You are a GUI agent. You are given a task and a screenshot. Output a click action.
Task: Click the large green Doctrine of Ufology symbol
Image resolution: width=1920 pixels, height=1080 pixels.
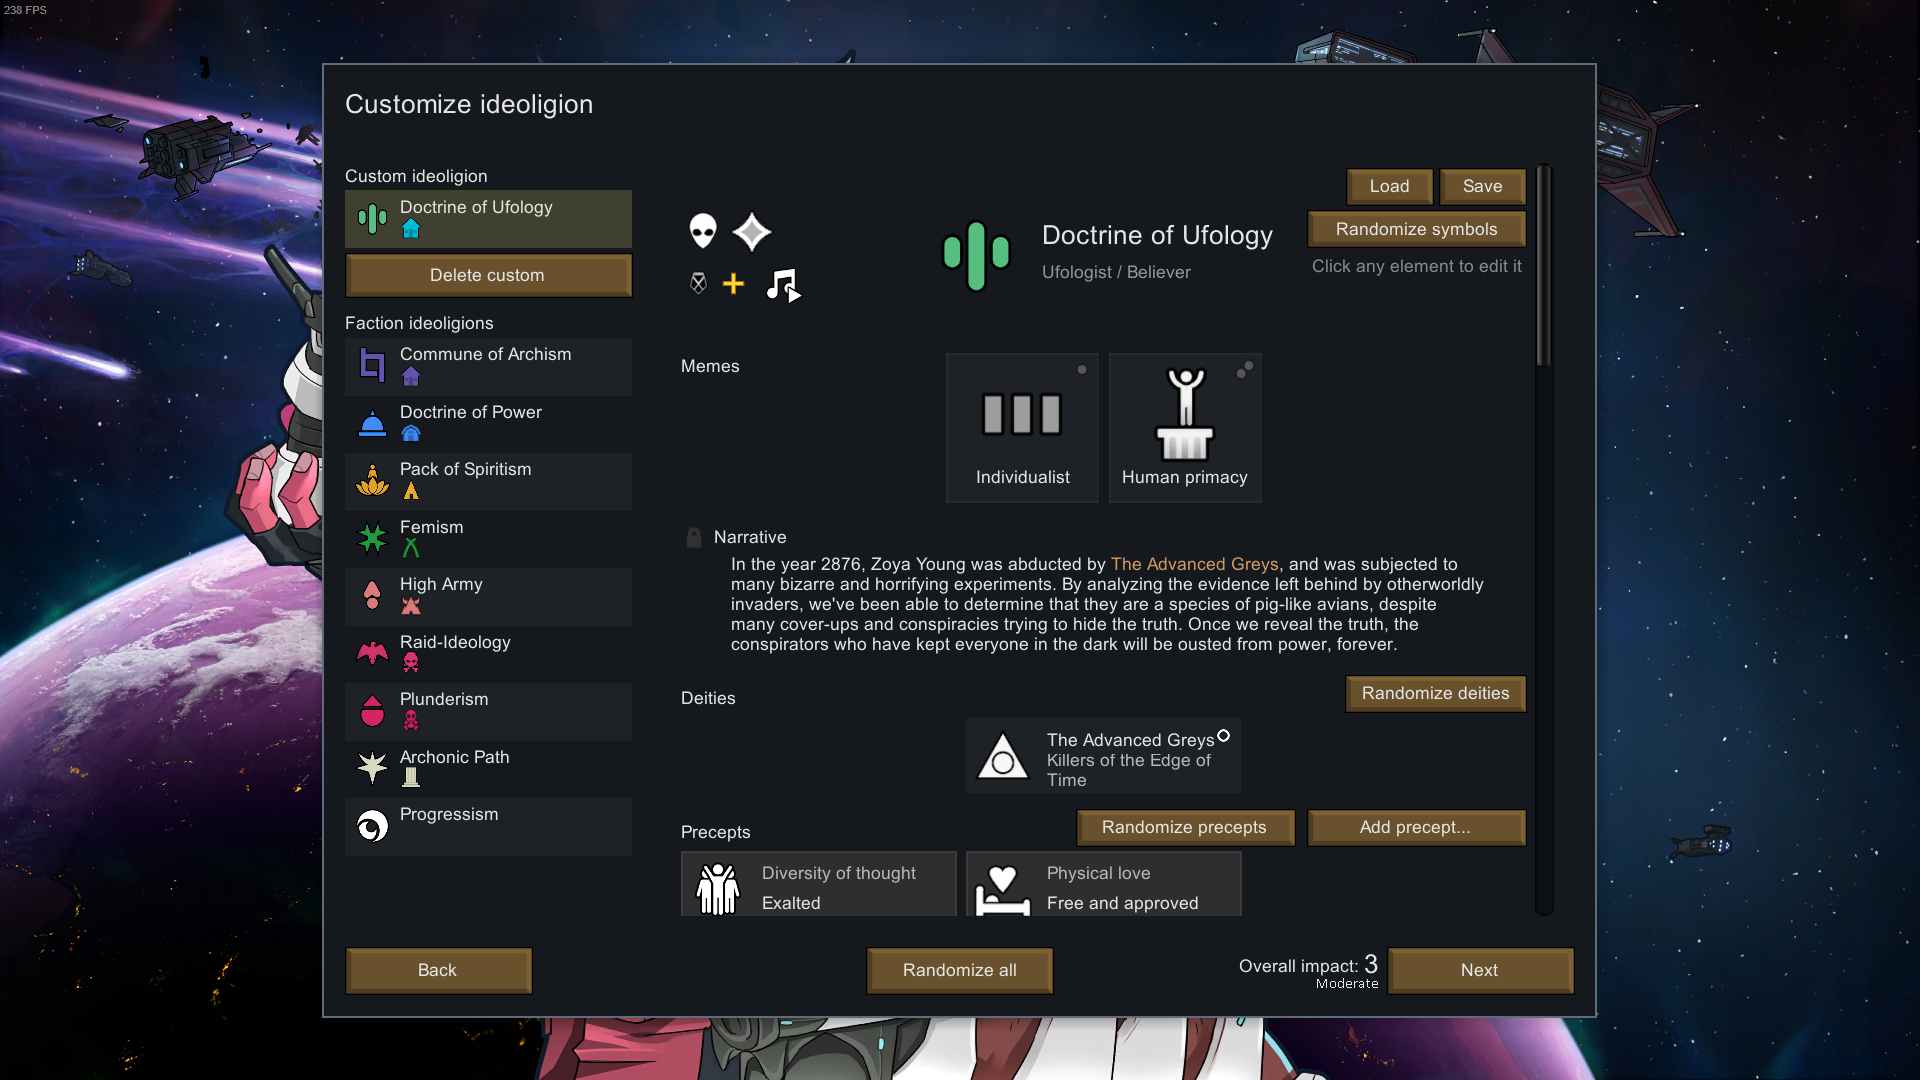click(976, 255)
